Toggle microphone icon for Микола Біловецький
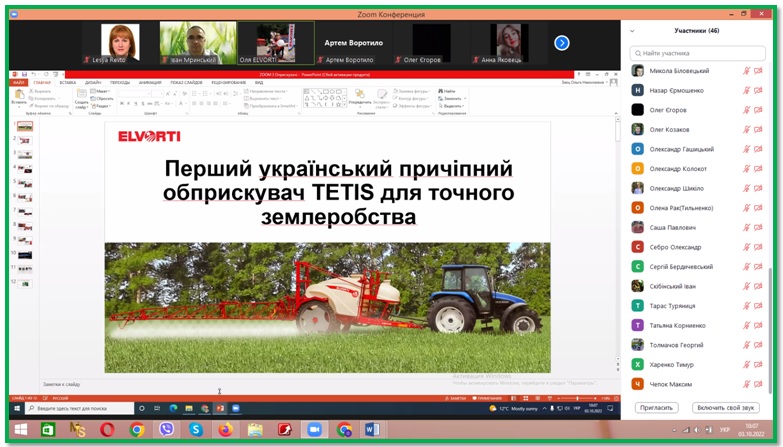This screenshot has width=783, height=447. coord(746,71)
